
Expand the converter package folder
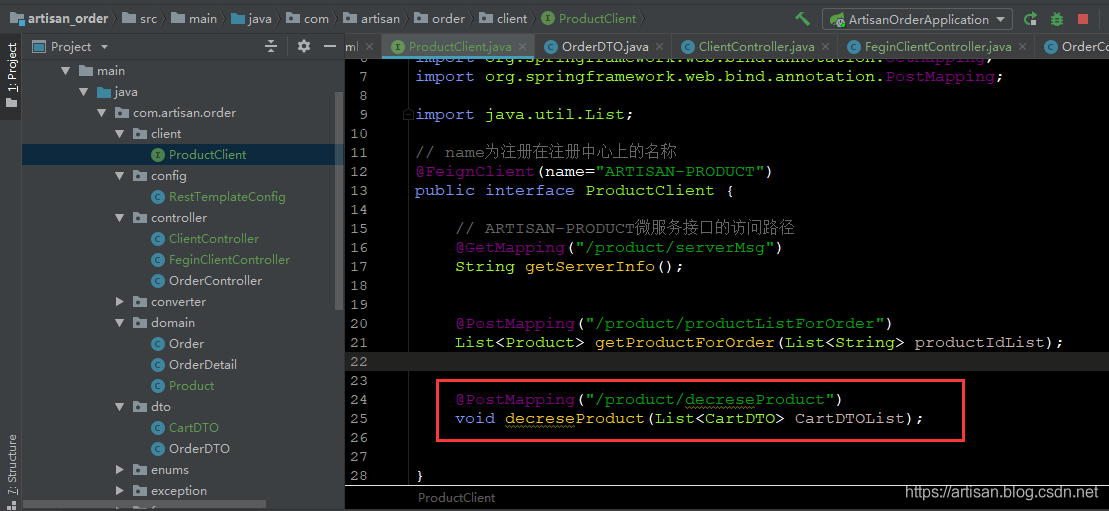point(120,302)
